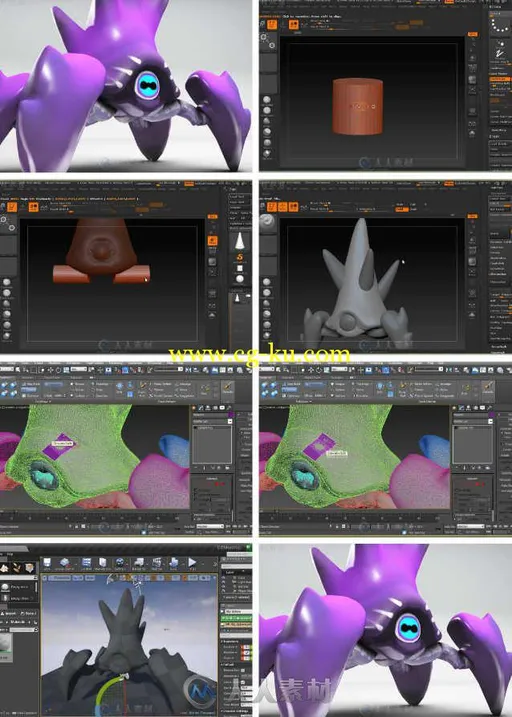
Task: Open viewport options arrow in Unreal viewport
Action: coord(45,578)
